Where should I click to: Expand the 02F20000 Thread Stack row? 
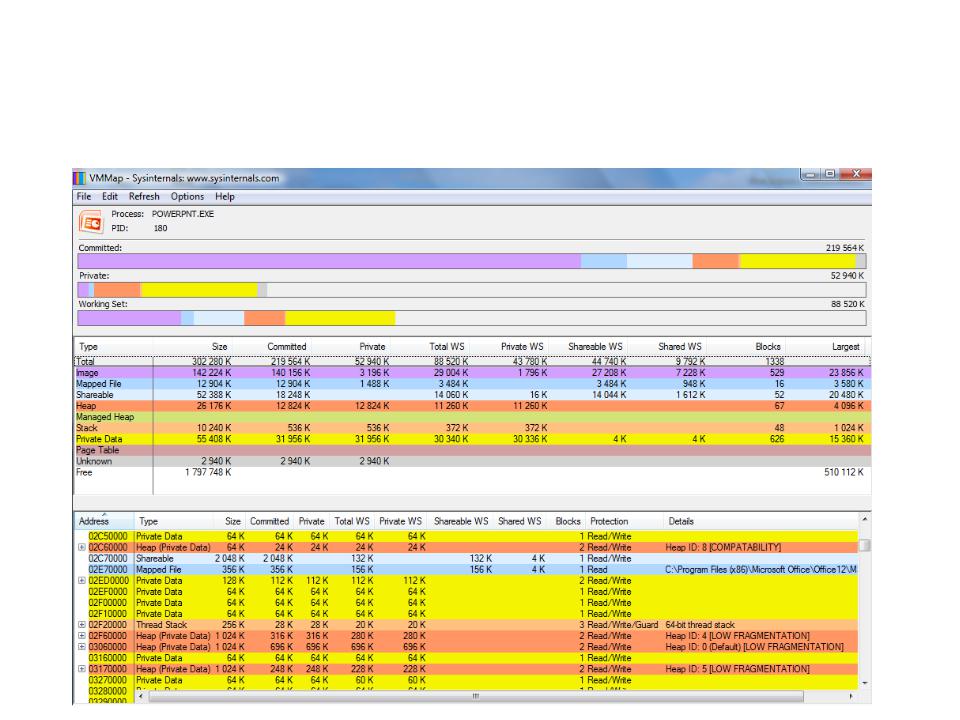tap(81, 624)
